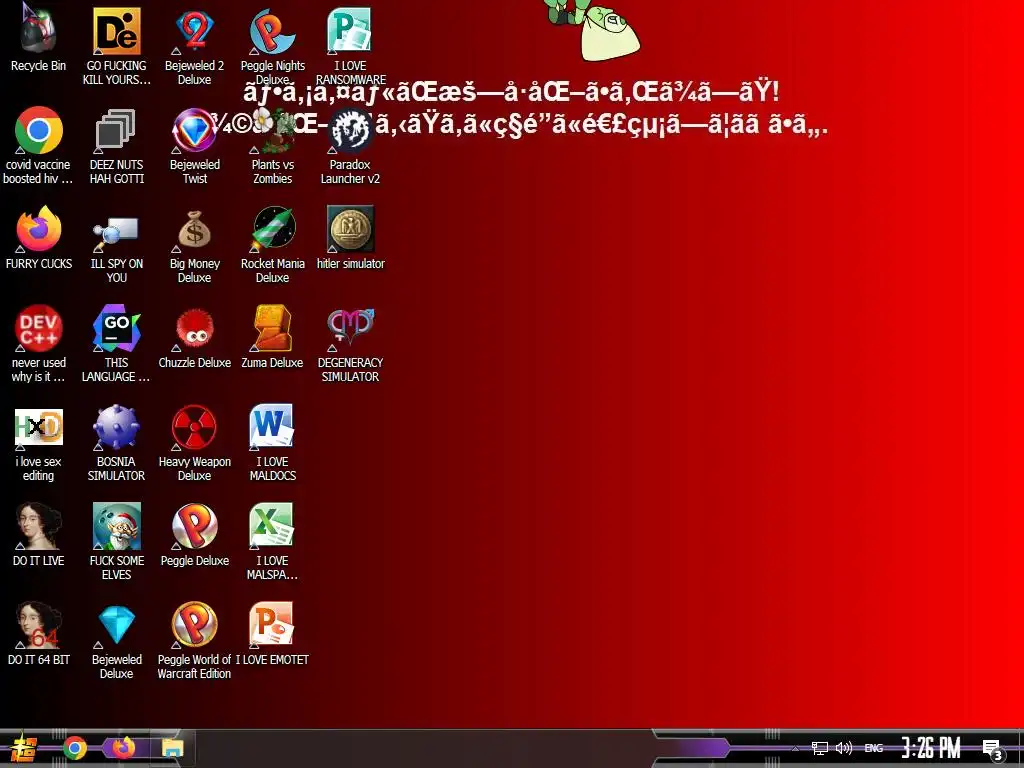Open the network status tray icon
This screenshot has width=1024, height=768.
click(x=820, y=748)
